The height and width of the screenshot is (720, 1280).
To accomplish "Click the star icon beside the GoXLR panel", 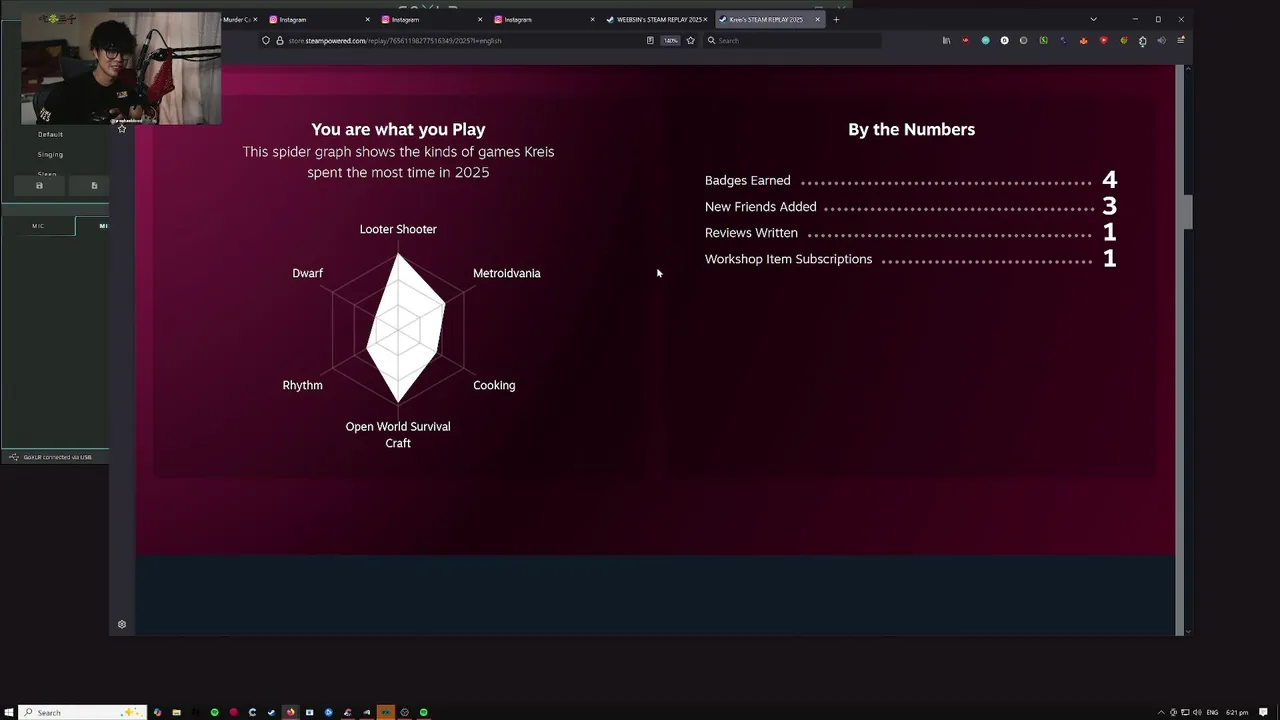I will [122, 129].
